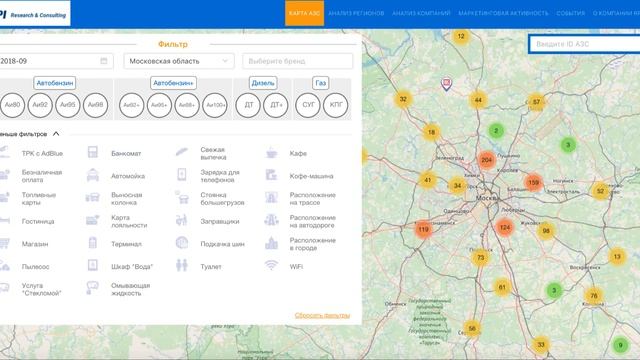
Task: Toggle the КПГ gas filter
Action: click(336, 105)
